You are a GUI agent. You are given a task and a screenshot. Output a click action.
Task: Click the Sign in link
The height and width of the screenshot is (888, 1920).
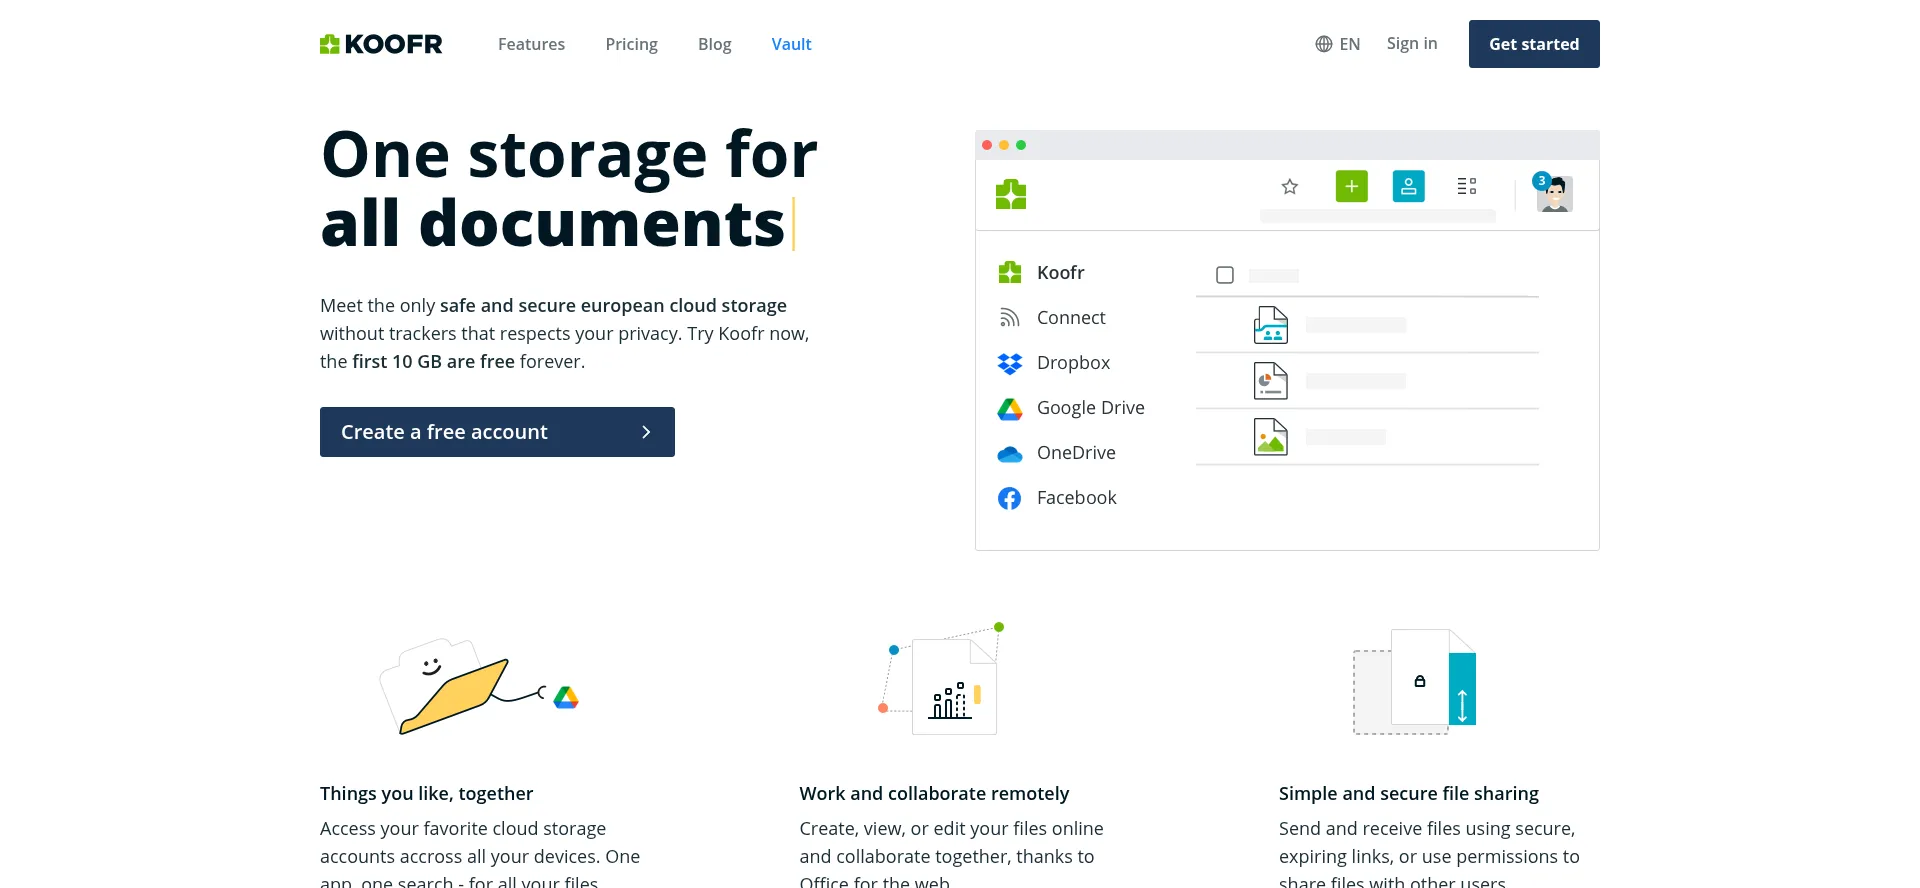(1412, 43)
